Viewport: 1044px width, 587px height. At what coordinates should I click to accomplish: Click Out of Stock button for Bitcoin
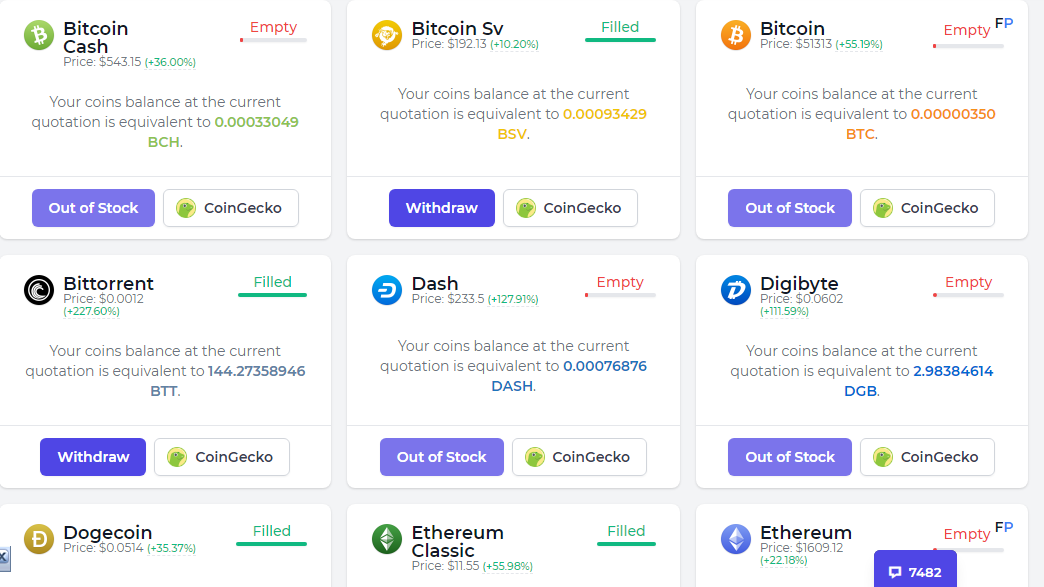[x=789, y=208]
